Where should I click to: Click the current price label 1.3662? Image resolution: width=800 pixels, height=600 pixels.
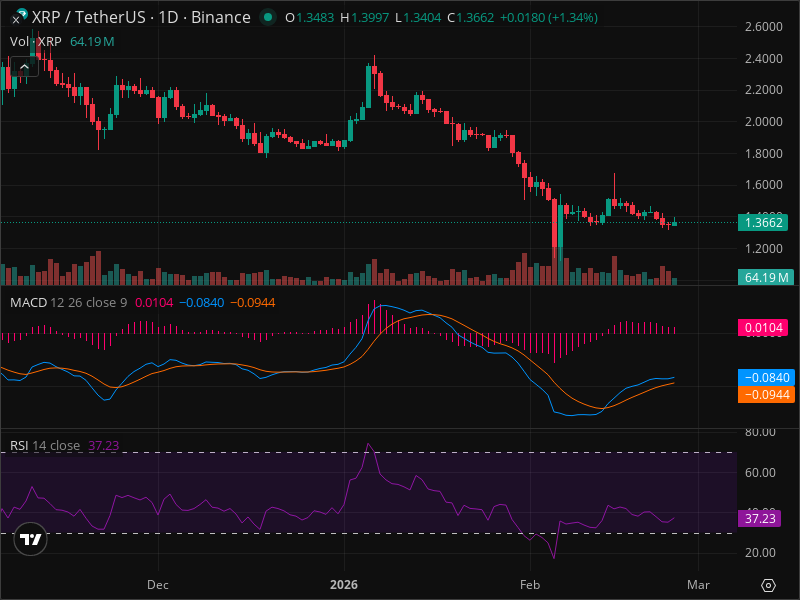763,222
